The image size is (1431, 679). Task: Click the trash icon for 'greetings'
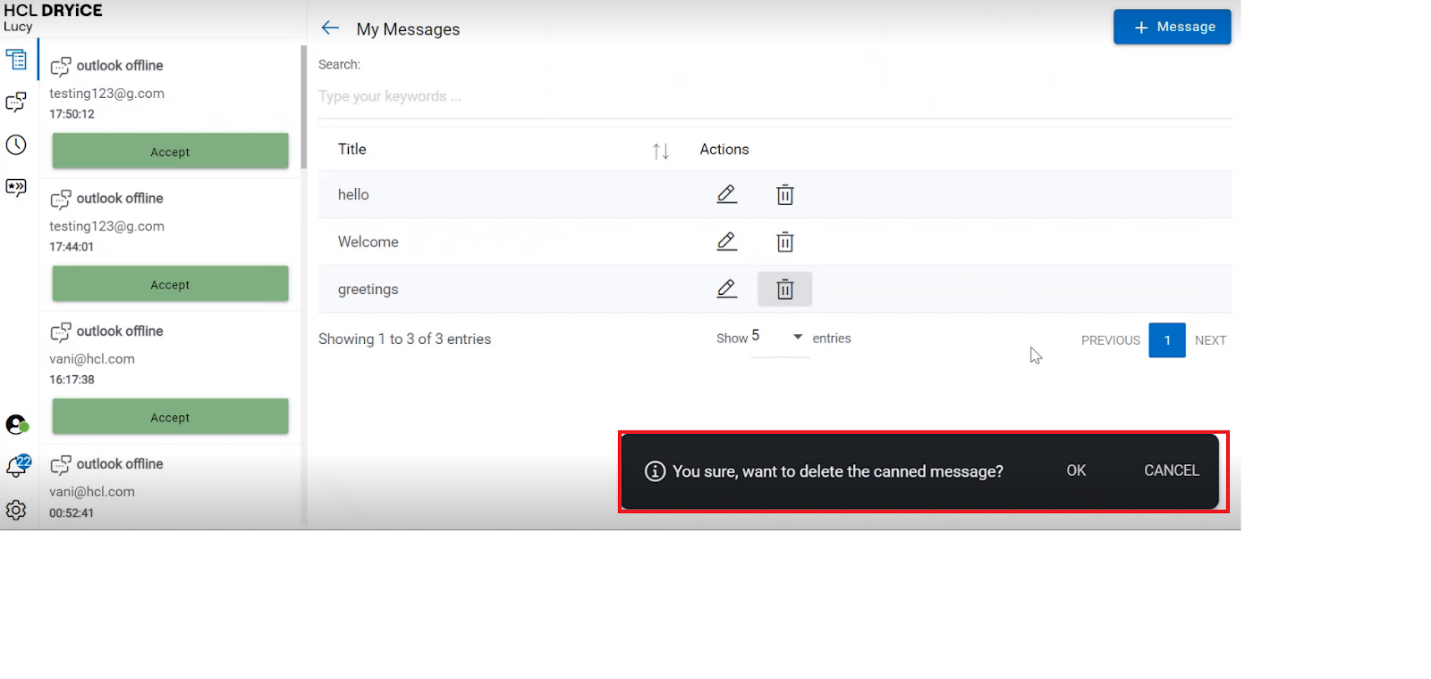[x=785, y=290]
